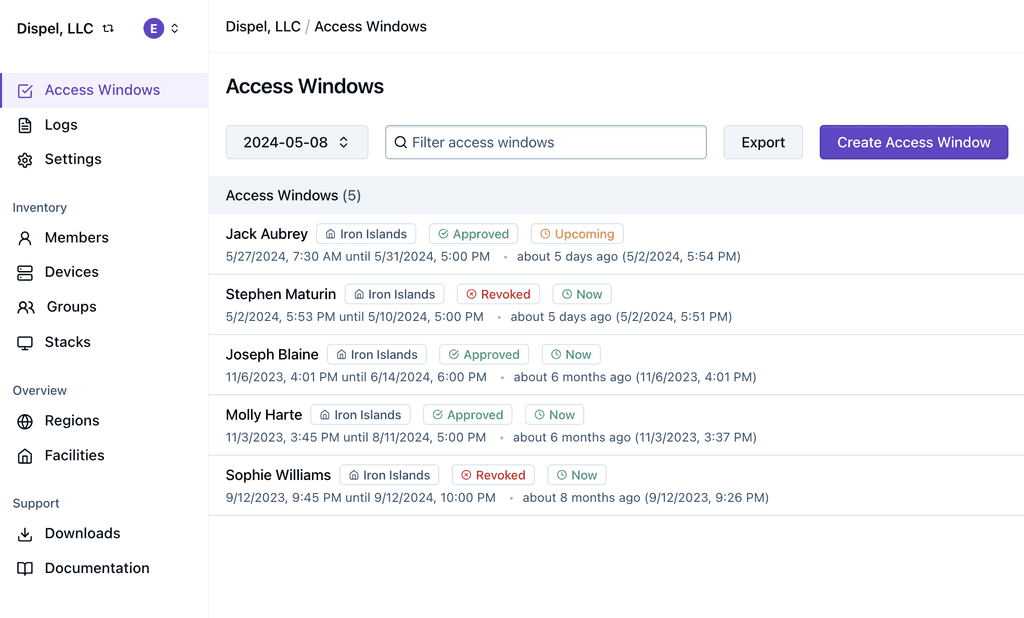Open the Logs section from the sidebar

click(x=61, y=124)
